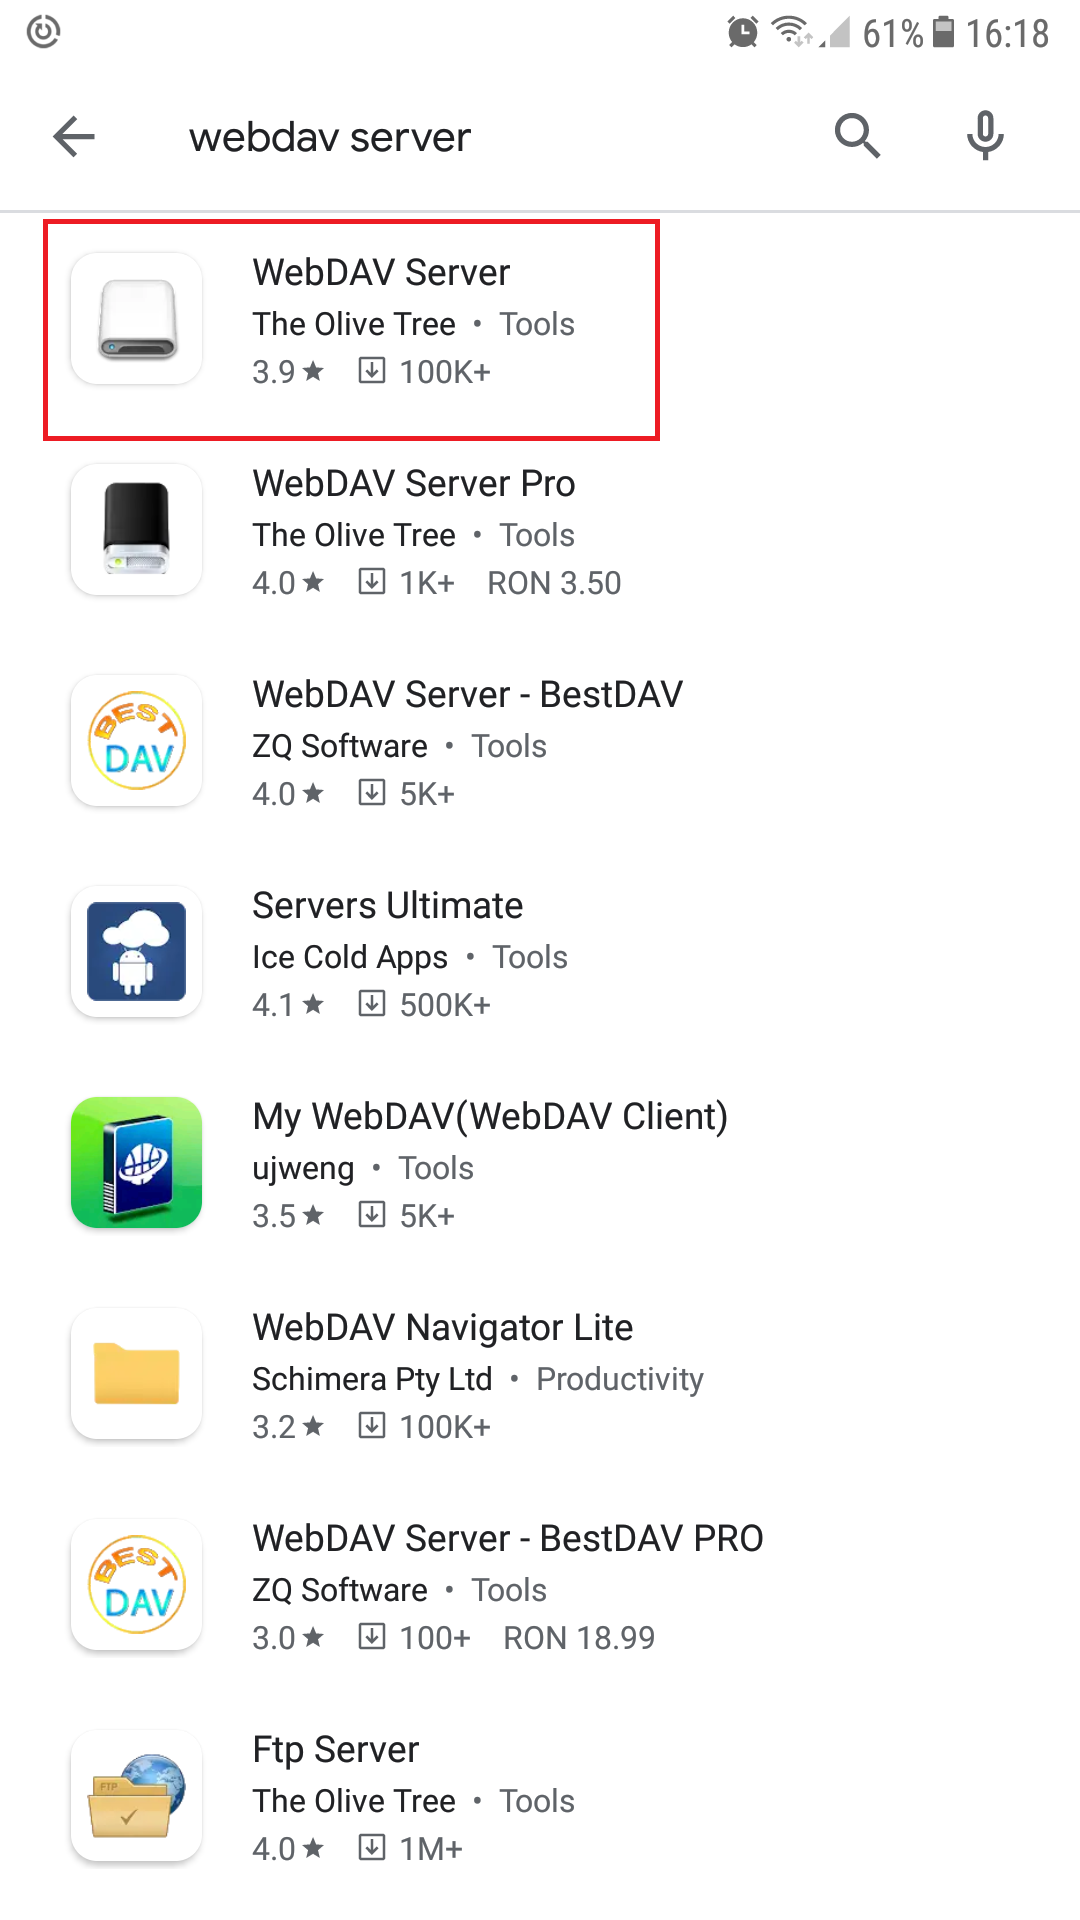Tap the My WebDAV green app icon
1080x1920 pixels.
[135, 1163]
